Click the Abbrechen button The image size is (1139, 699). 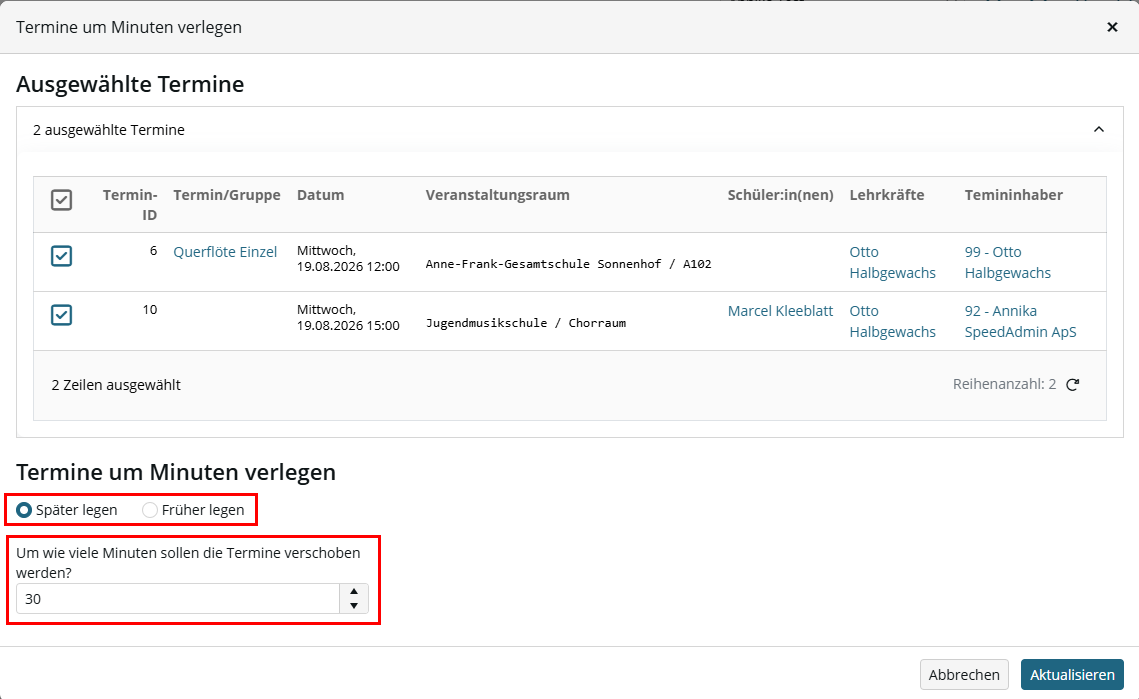click(964, 674)
